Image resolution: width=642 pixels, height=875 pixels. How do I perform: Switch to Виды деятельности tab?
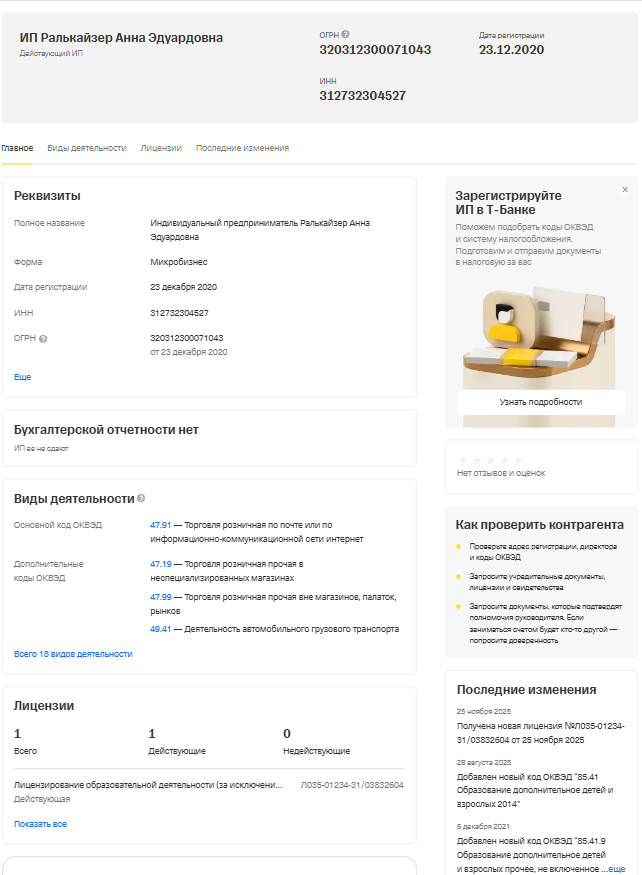(87, 148)
